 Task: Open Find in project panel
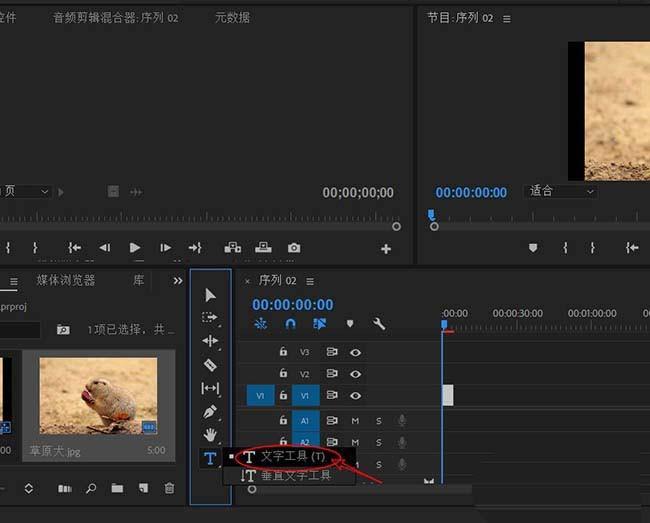click(91, 489)
